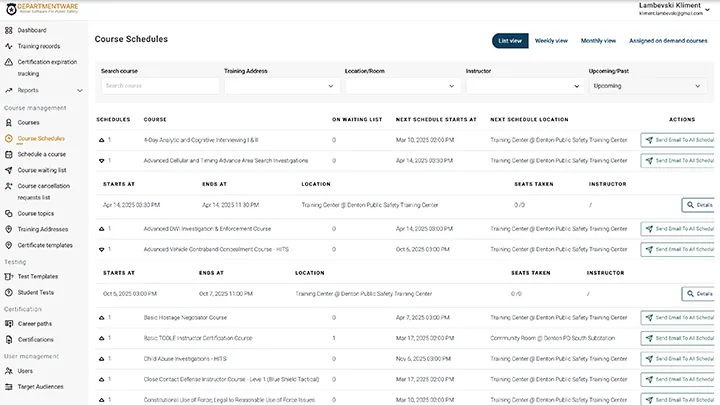
Task: Click Target Audiences icon
Action: (9, 387)
